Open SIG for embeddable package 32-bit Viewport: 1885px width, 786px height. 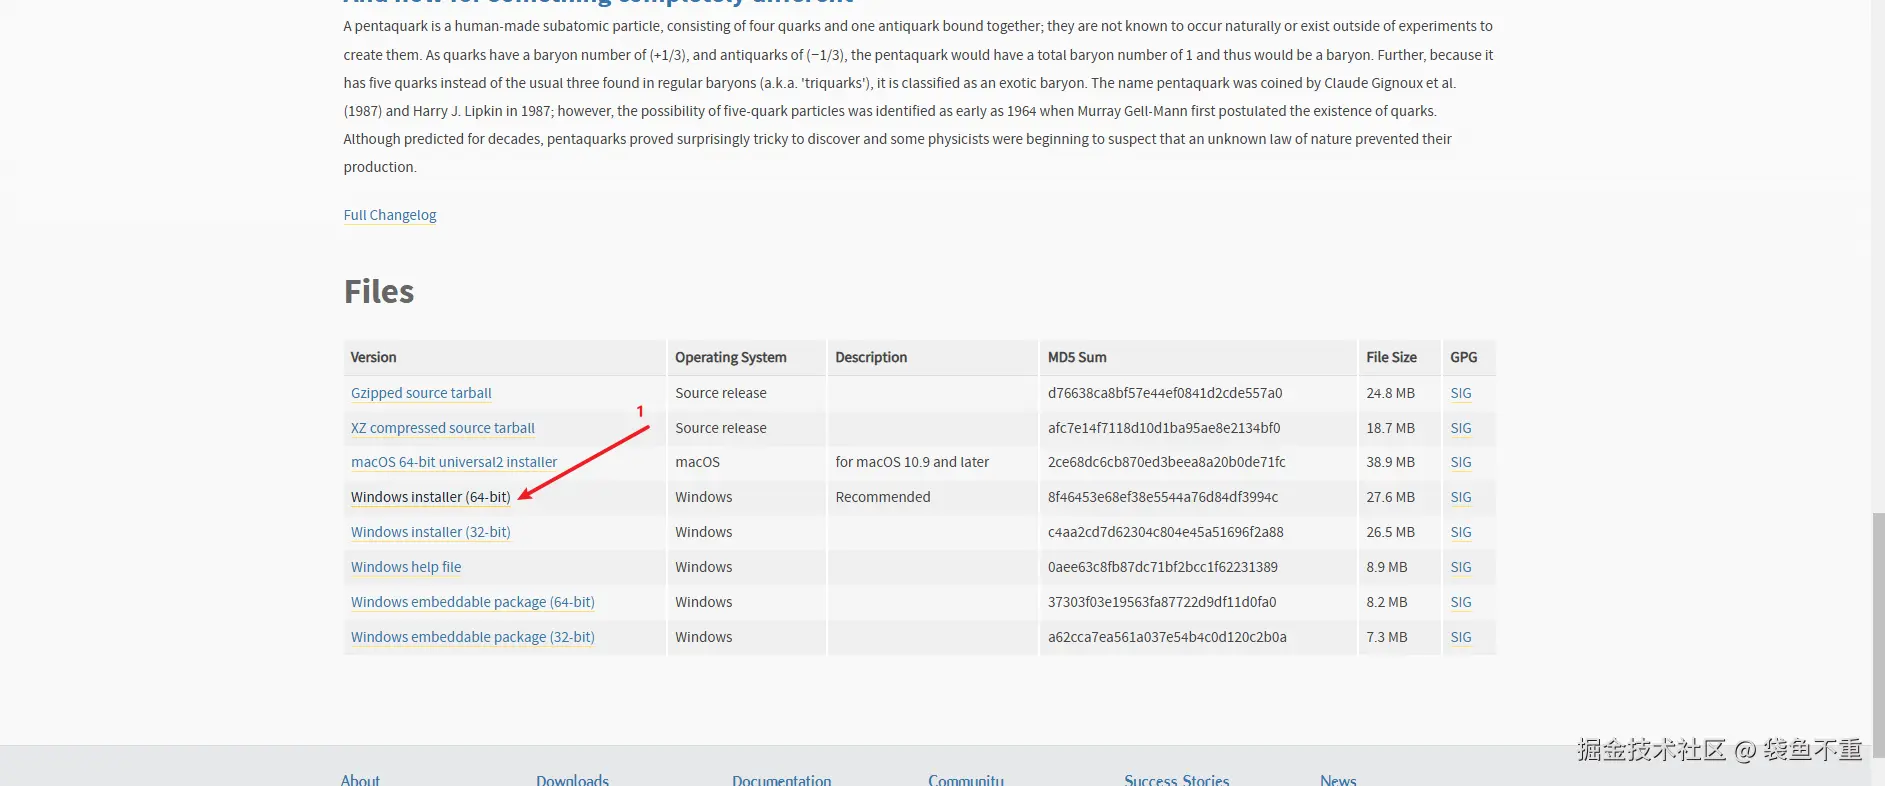click(x=1461, y=637)
